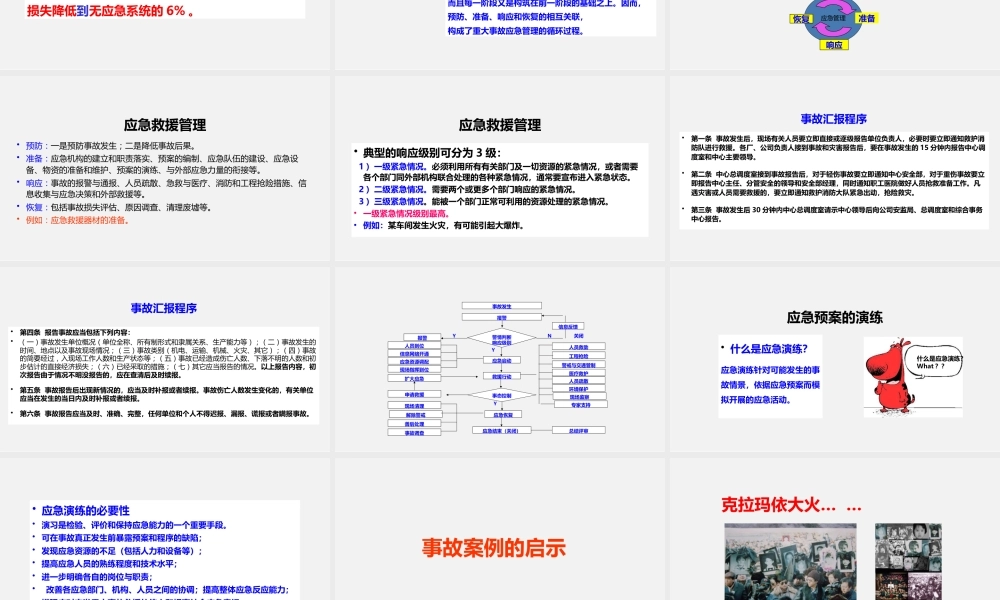Select line 第四条 报告事故应当包括下列内容
This screenshot has width=1000, height=600.
[74, 332]
